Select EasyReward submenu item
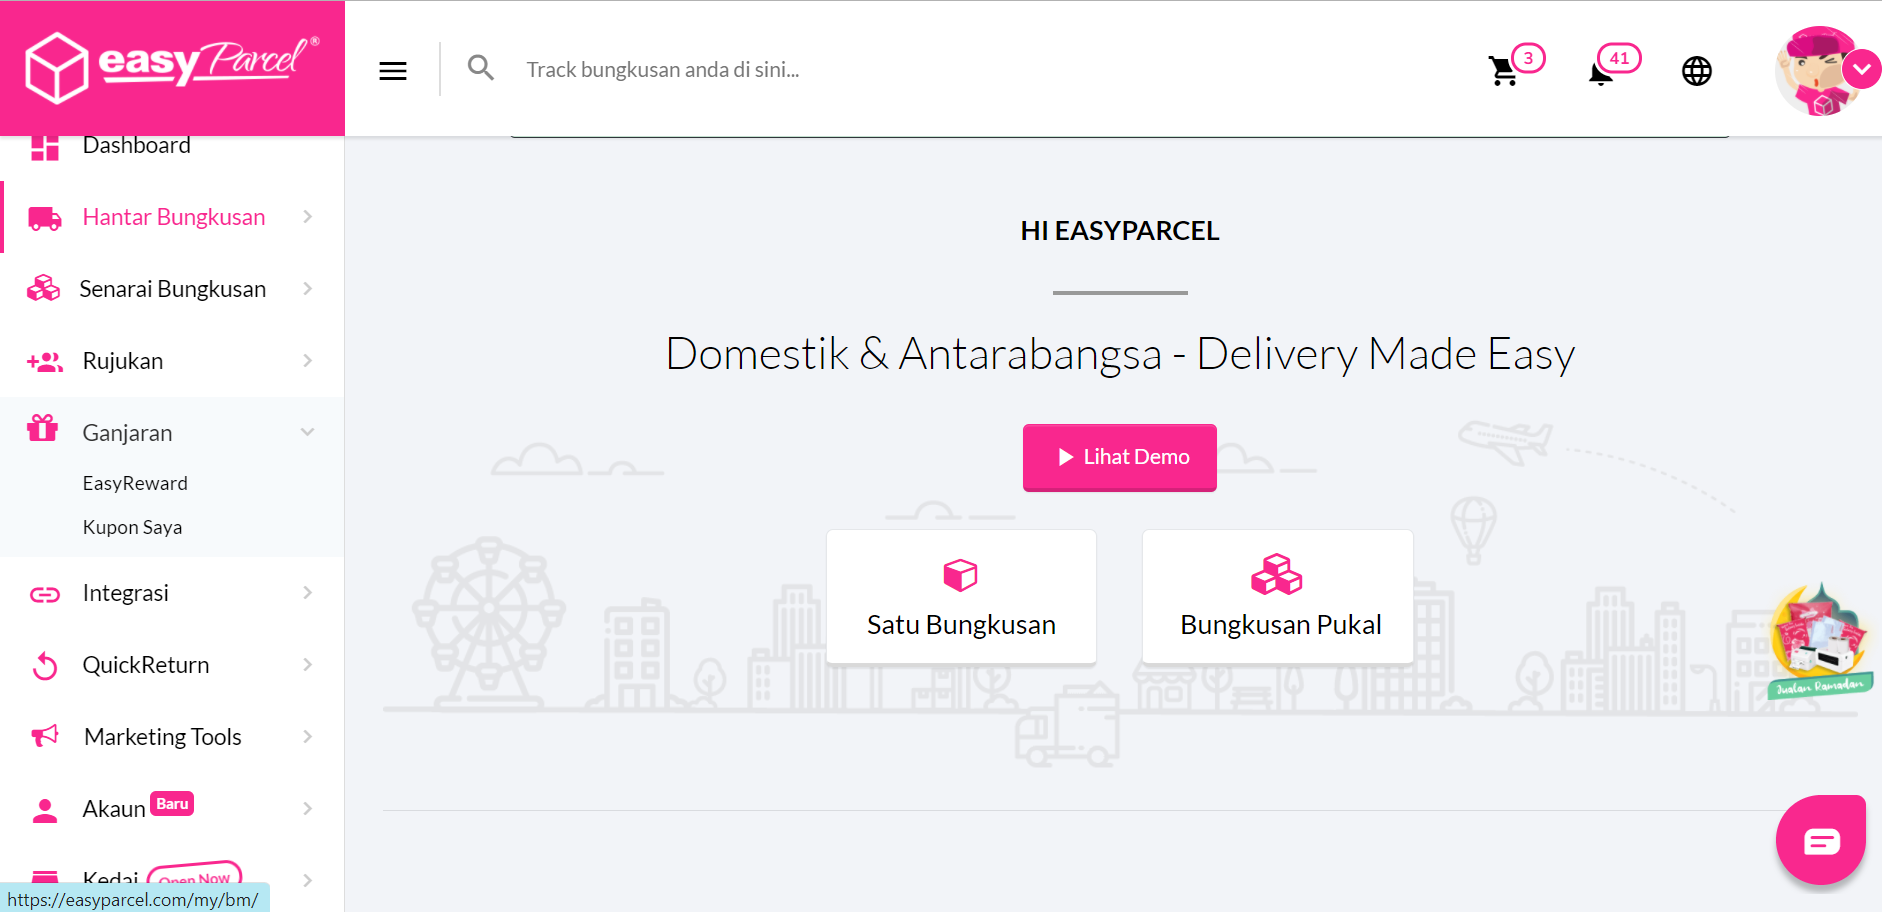Viewport: 1882px width, 912px height. tap(135, 483)
